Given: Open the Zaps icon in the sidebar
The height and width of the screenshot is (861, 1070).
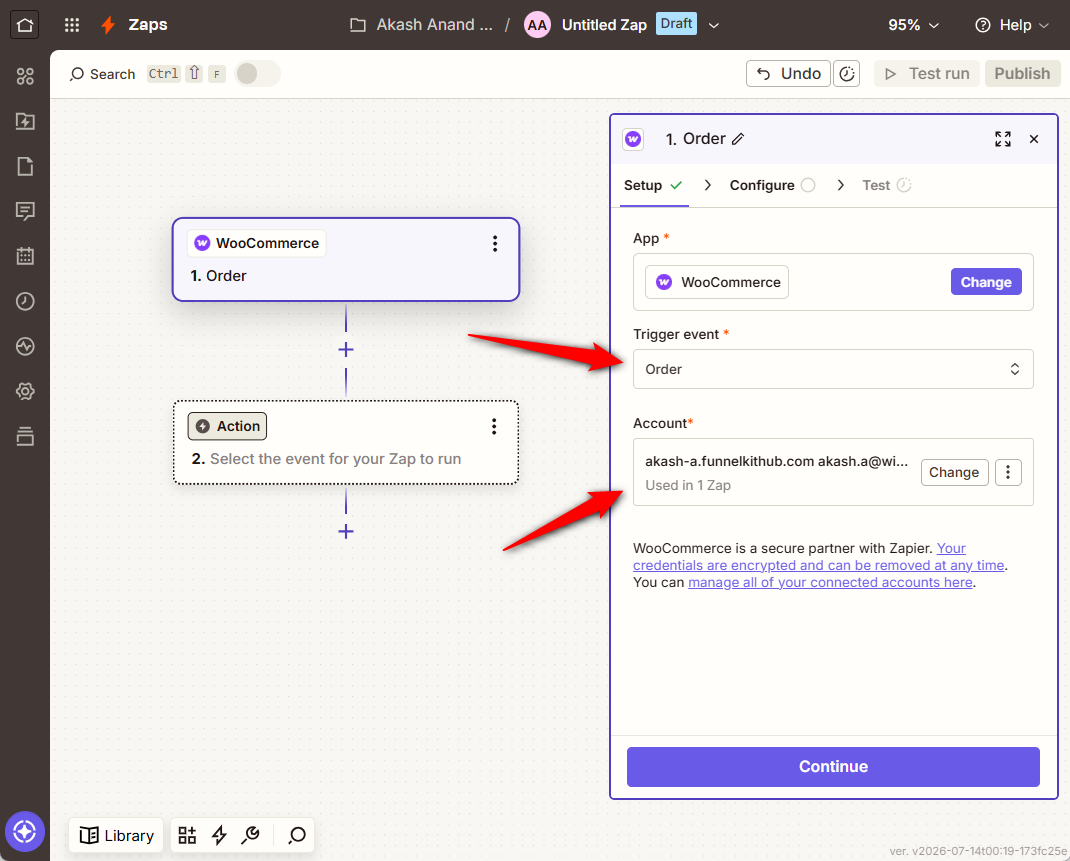Looking at the screenshot, I should (x=25, y=121).
